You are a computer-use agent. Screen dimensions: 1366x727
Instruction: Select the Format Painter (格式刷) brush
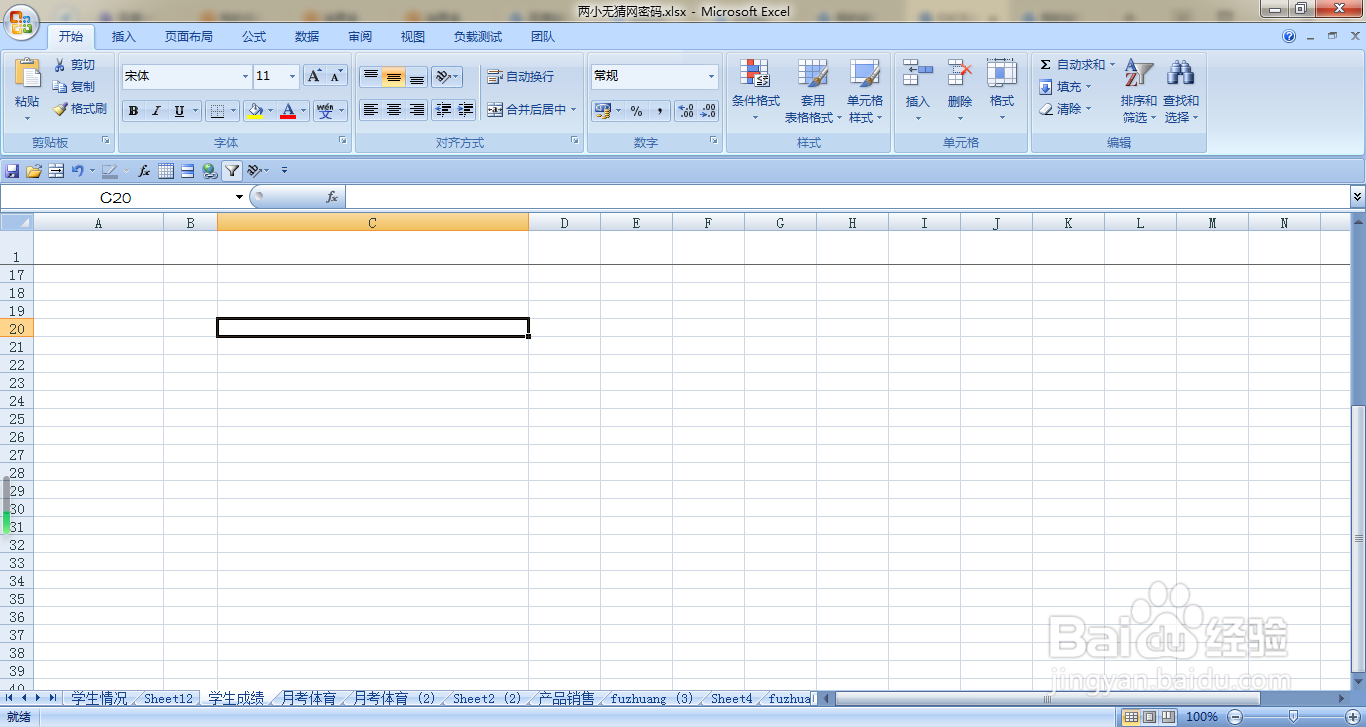pos(60,109)
